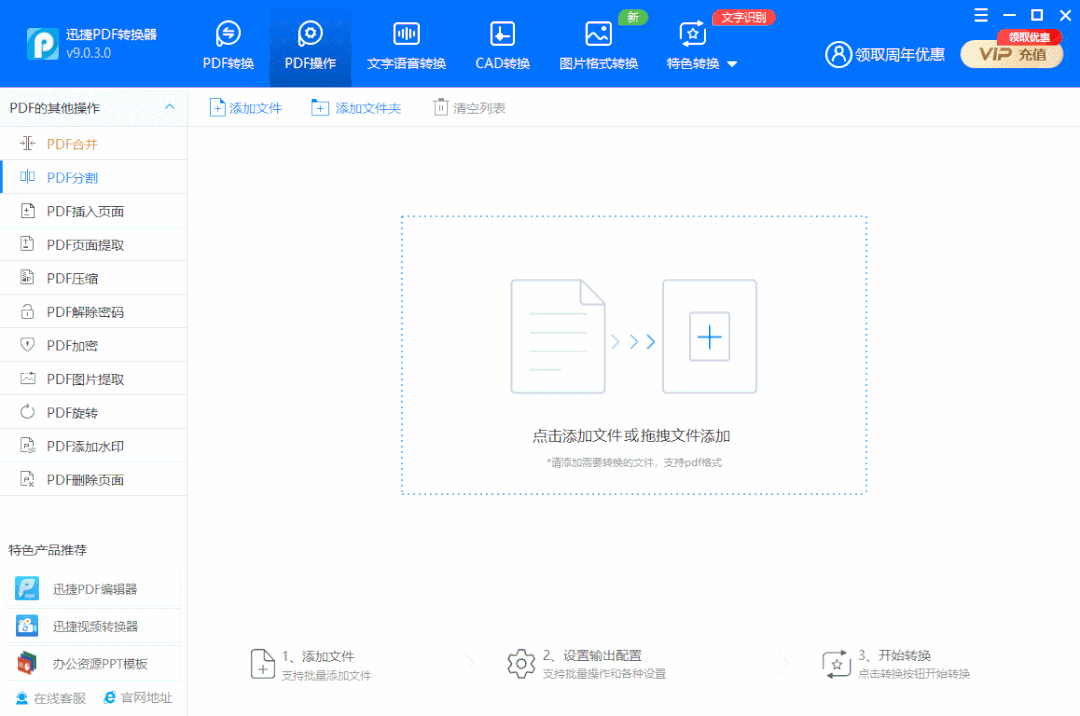Viewport: 1080px width, 716px height.
Task: Click the step 3 开始转换 icon
Action: coord(836,664)
